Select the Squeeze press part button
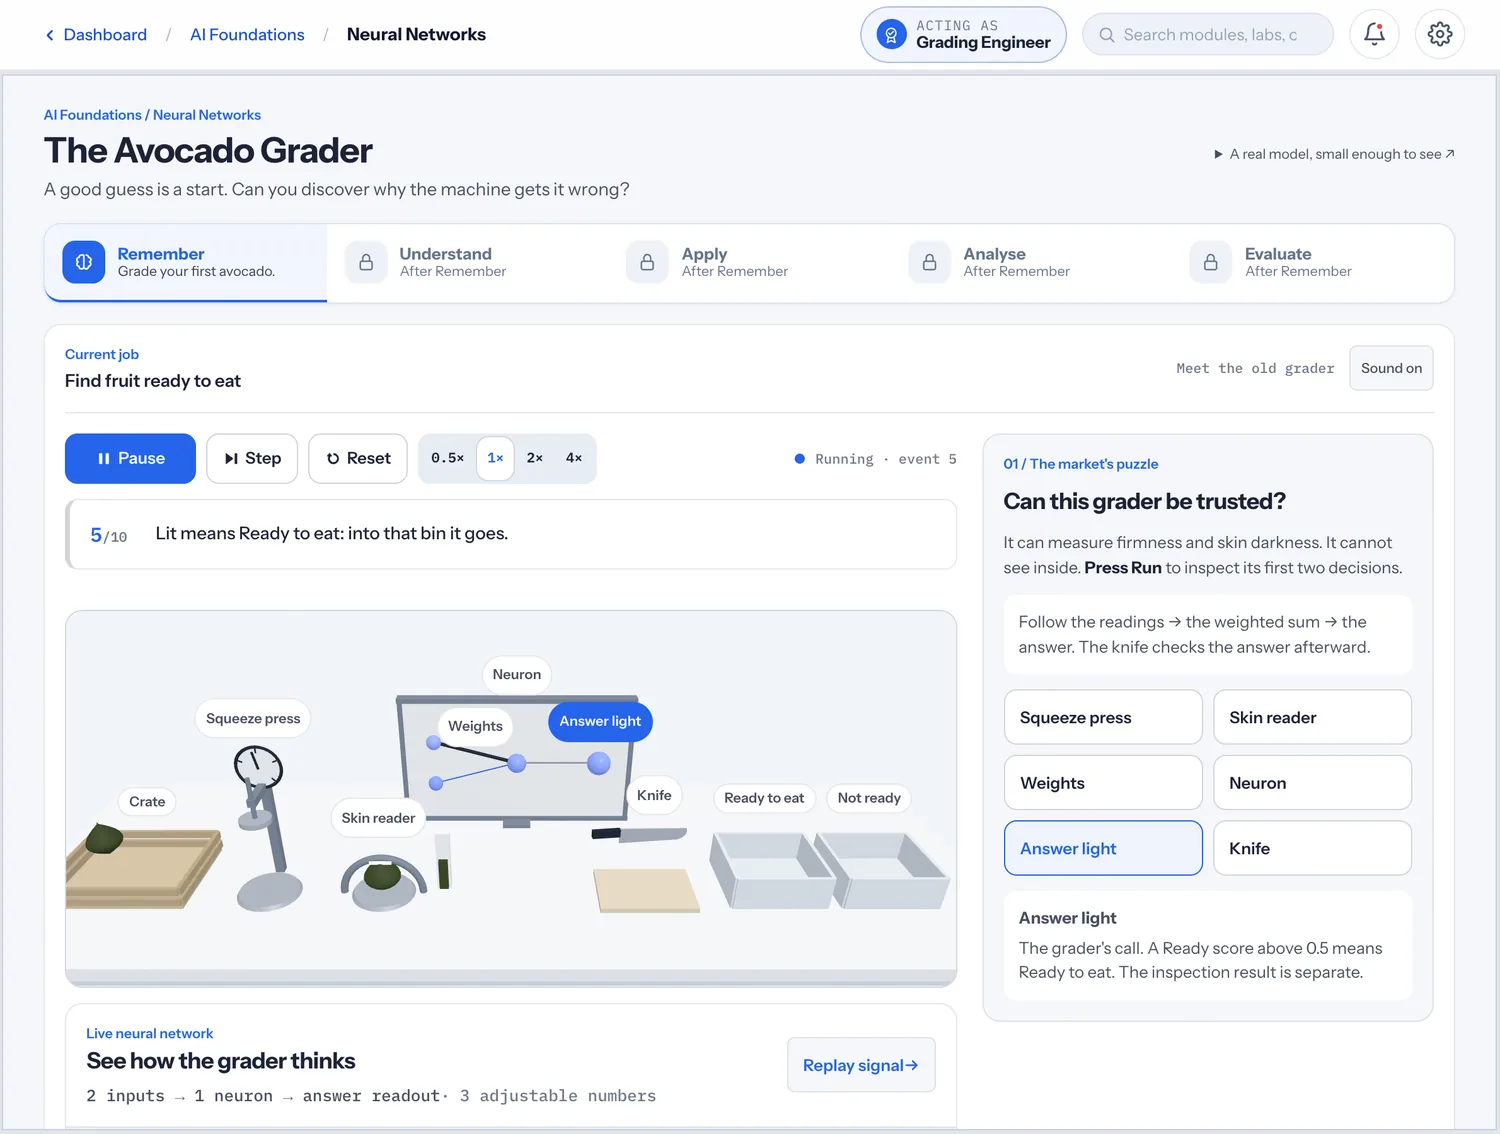The height and width of the screenshot is (1134, 1500). point(1103,717)
